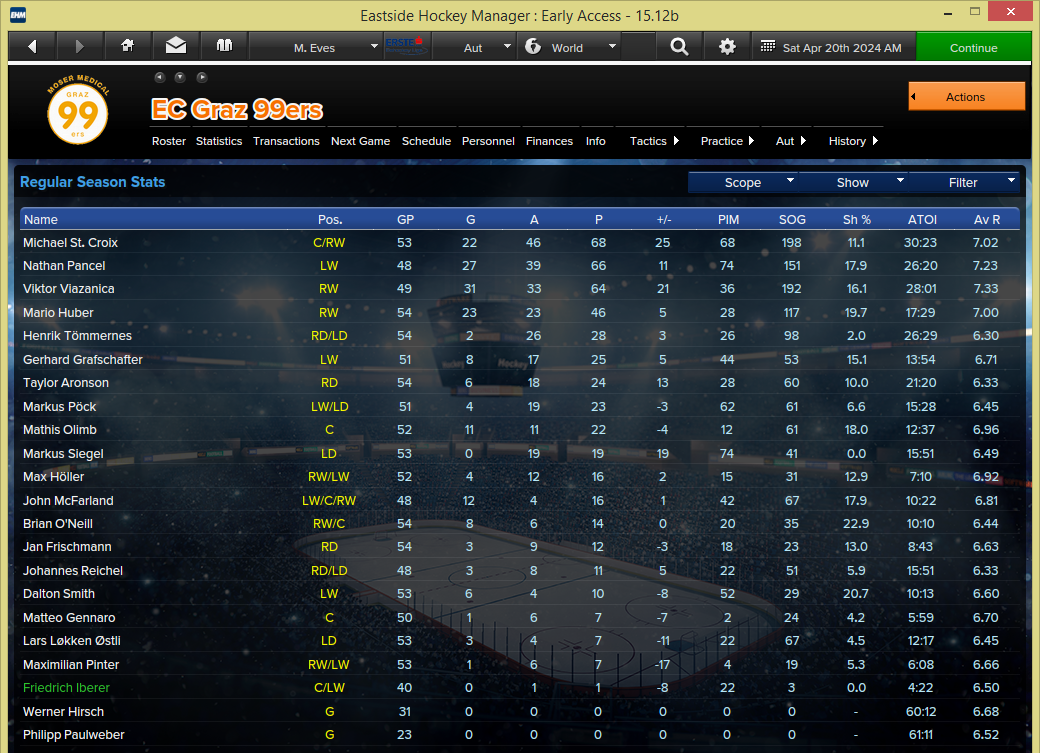1040x753 pixels.
Task: Click the Erste league logo
Action: tap(406, 46)
